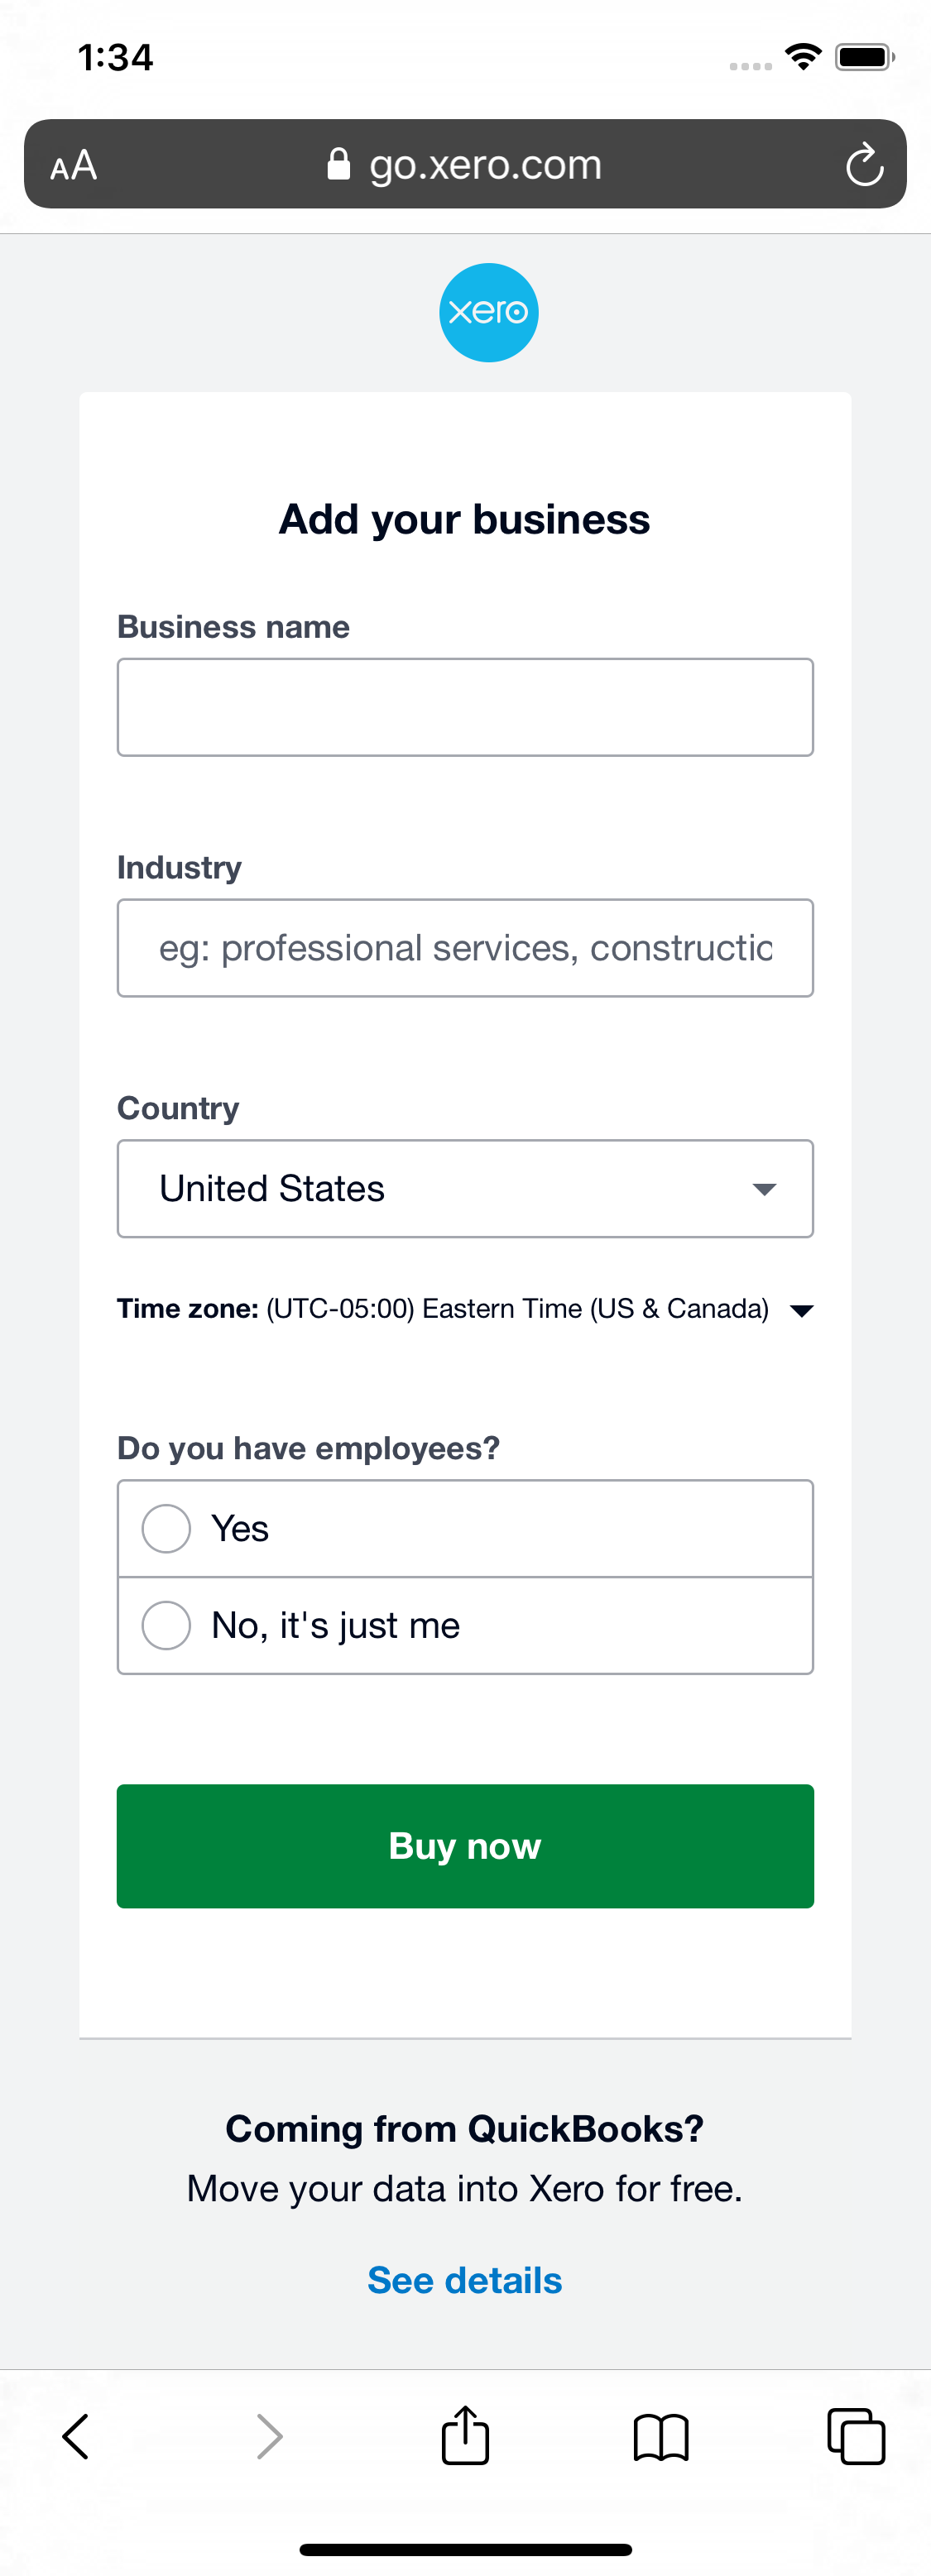Select the Yes employees option
Image resolution: width=931 pixels, height=2576 pixels.
click(166, 1528)
